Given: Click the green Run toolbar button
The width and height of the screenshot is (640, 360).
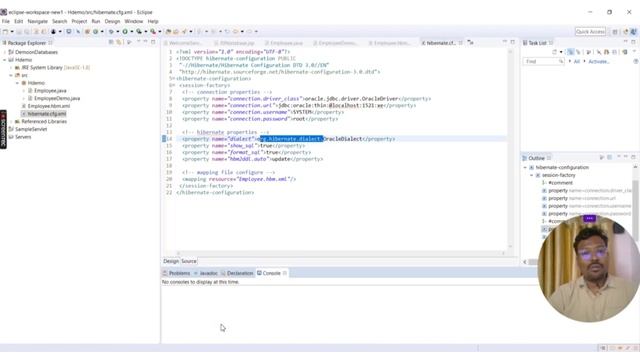Looking at the screenshot, I should pos(125,31).
